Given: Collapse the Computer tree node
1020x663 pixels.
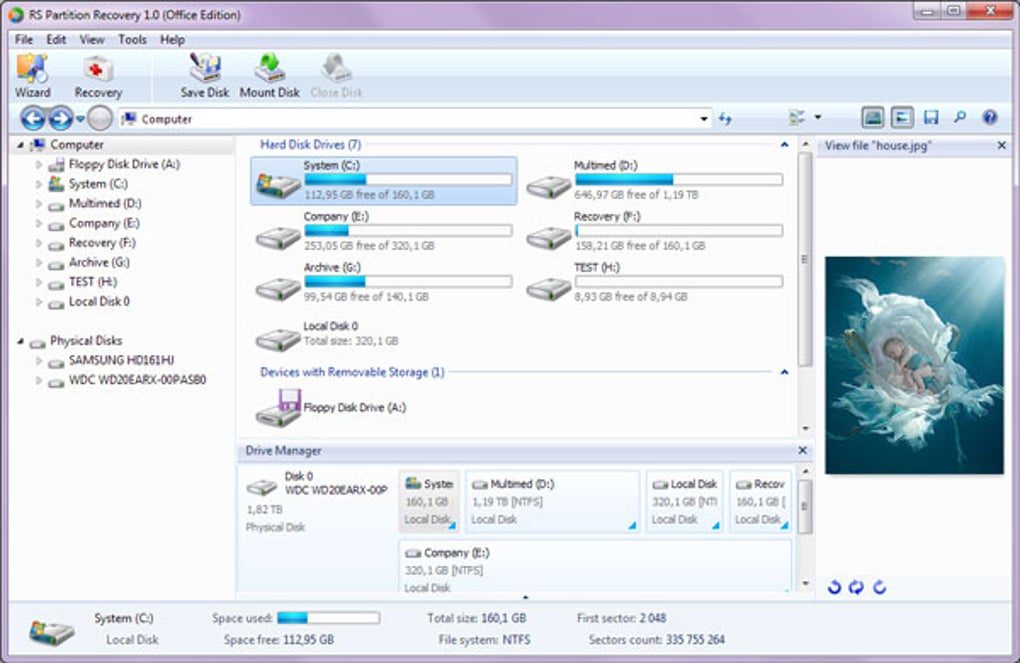Looking at the screenshot, I should click(20, 144).
